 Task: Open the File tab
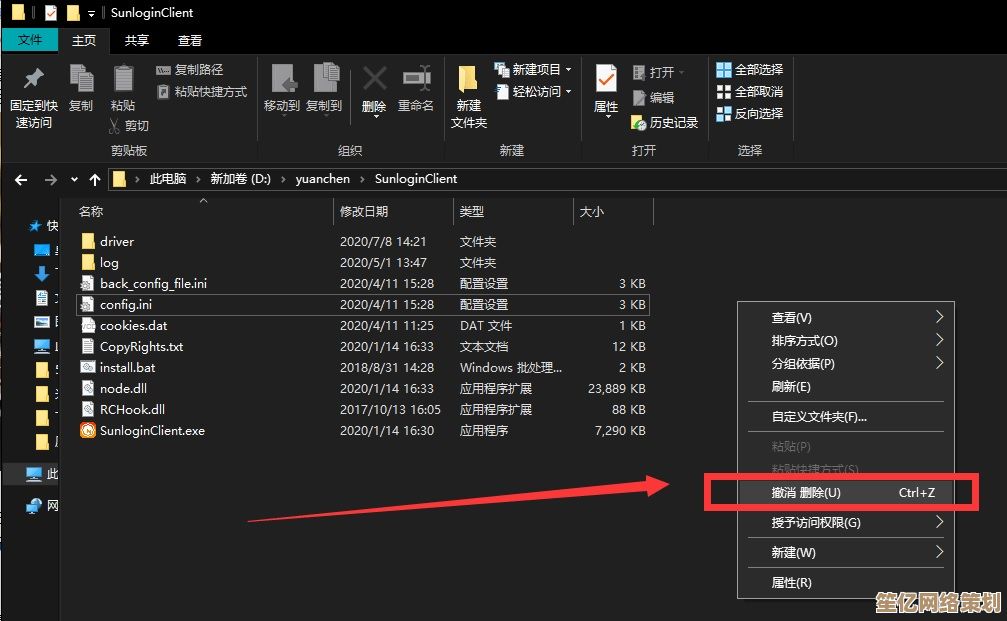click(30, 40)
